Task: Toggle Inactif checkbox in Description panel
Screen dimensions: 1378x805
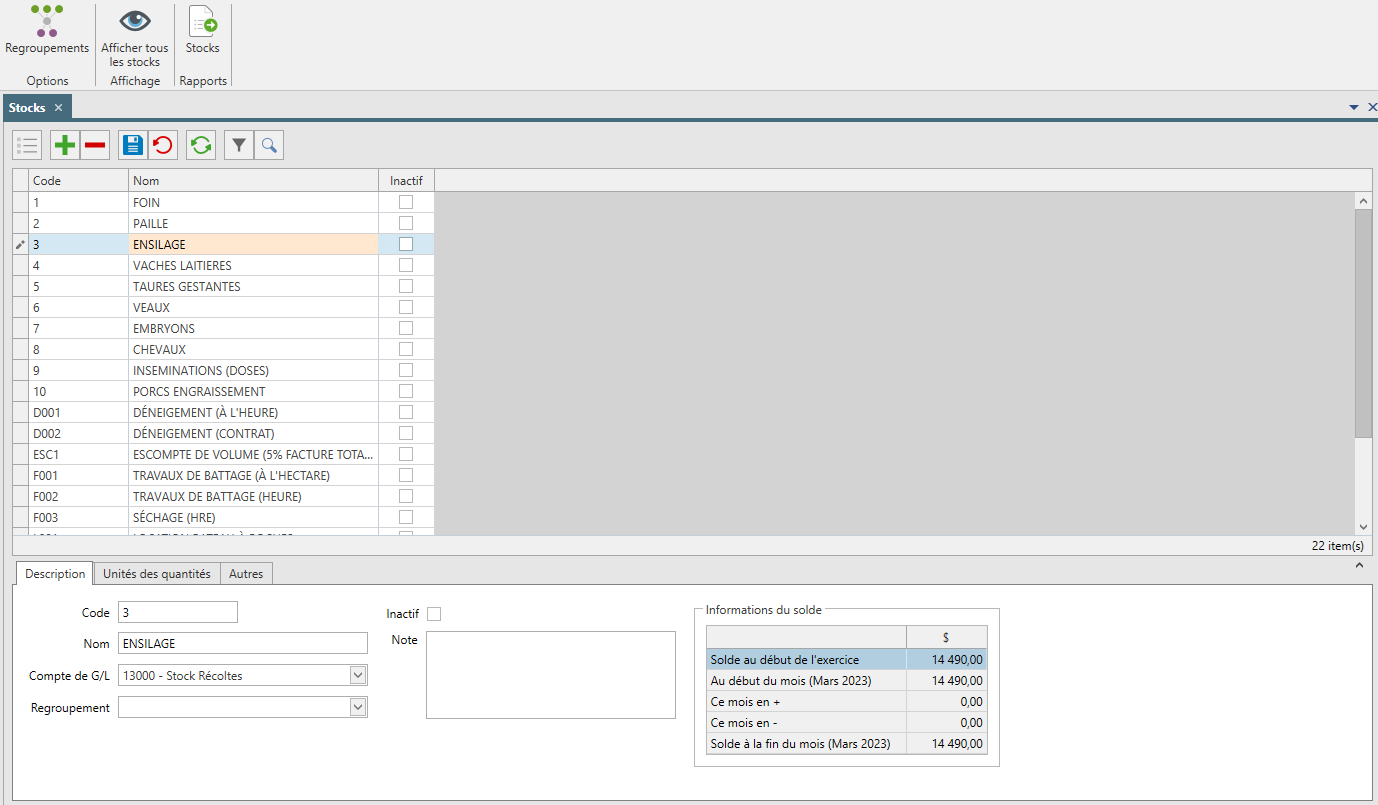Action: 434,614
